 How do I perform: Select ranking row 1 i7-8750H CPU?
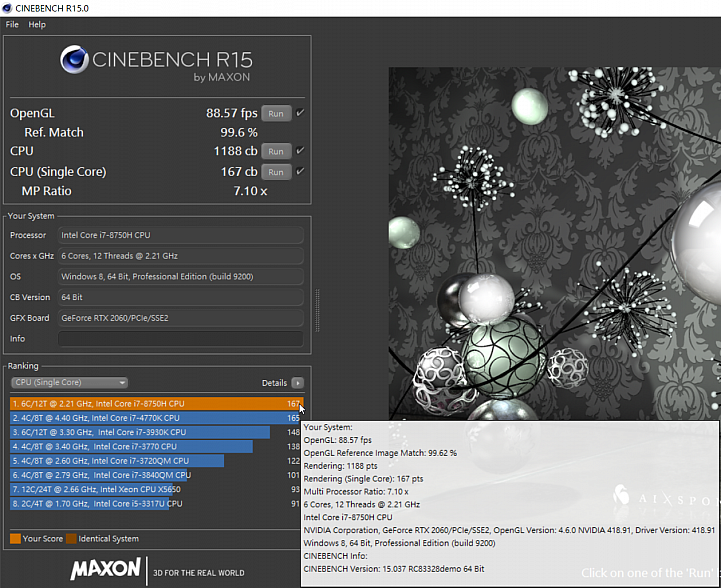pyautogui.click(x=156, y=404)
